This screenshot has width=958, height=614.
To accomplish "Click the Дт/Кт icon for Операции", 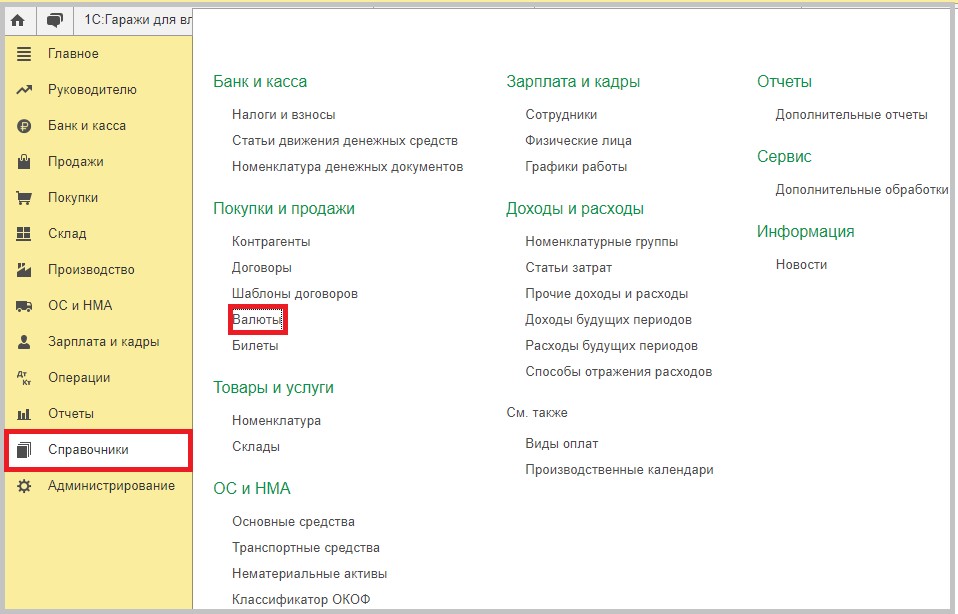I will pos(24,378).
